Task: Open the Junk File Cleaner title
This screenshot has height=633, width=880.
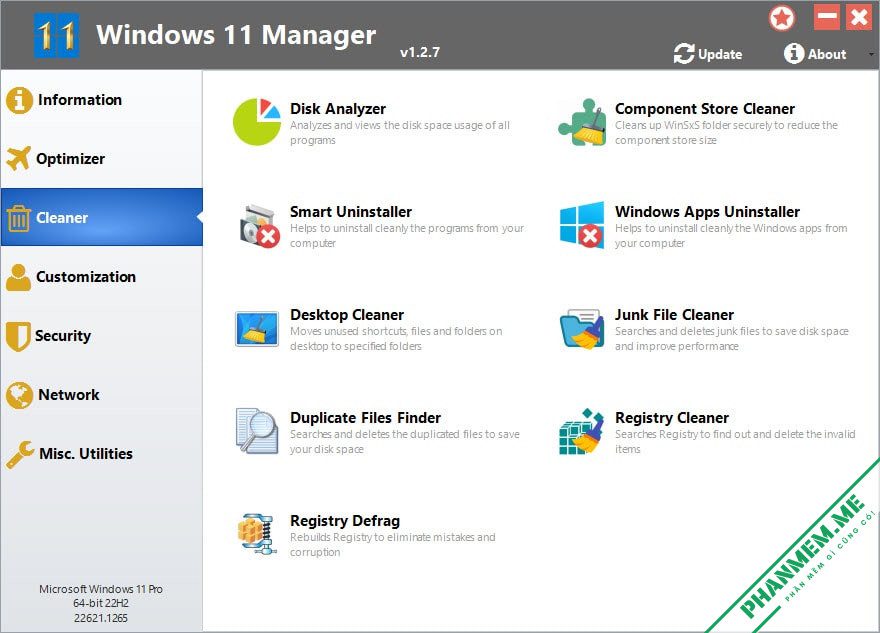Action: 674,315
